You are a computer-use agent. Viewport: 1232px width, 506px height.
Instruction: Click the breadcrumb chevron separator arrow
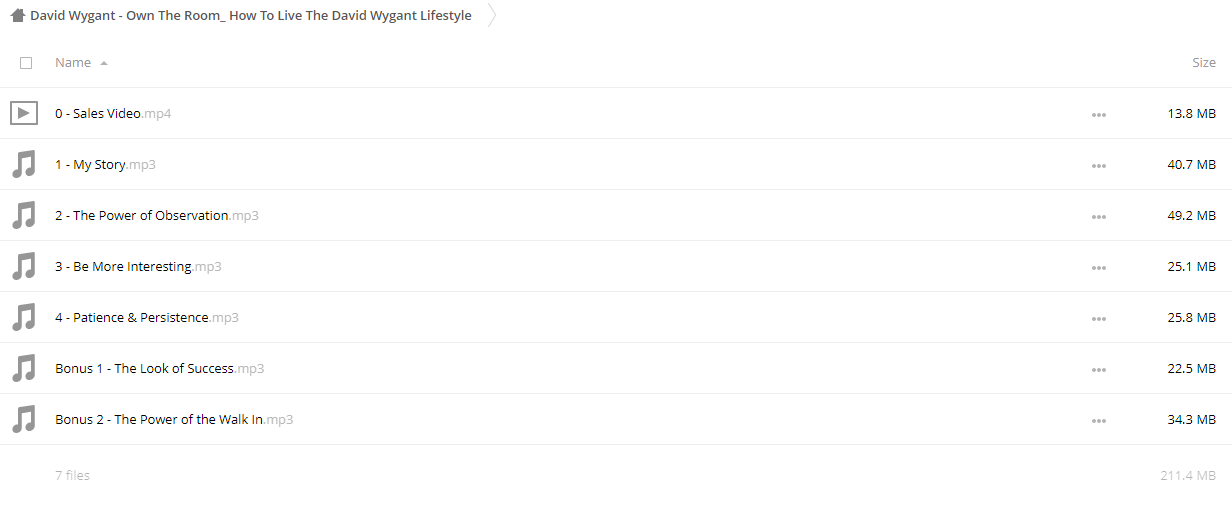point(491,16)
